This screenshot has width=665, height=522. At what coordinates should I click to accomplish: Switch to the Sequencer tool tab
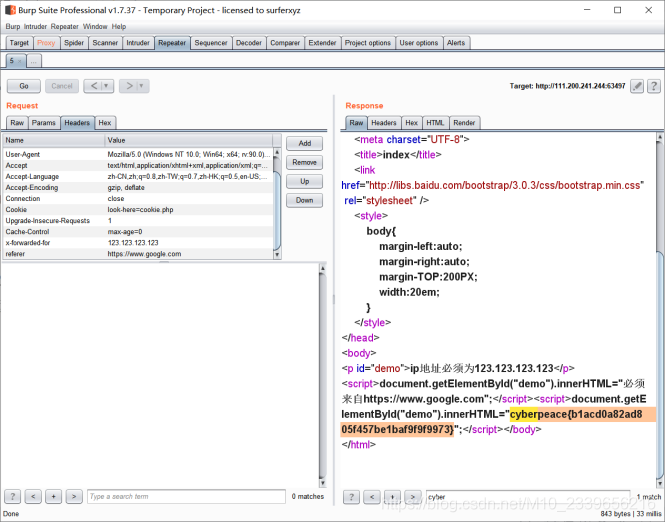click(x=211, y=43)
